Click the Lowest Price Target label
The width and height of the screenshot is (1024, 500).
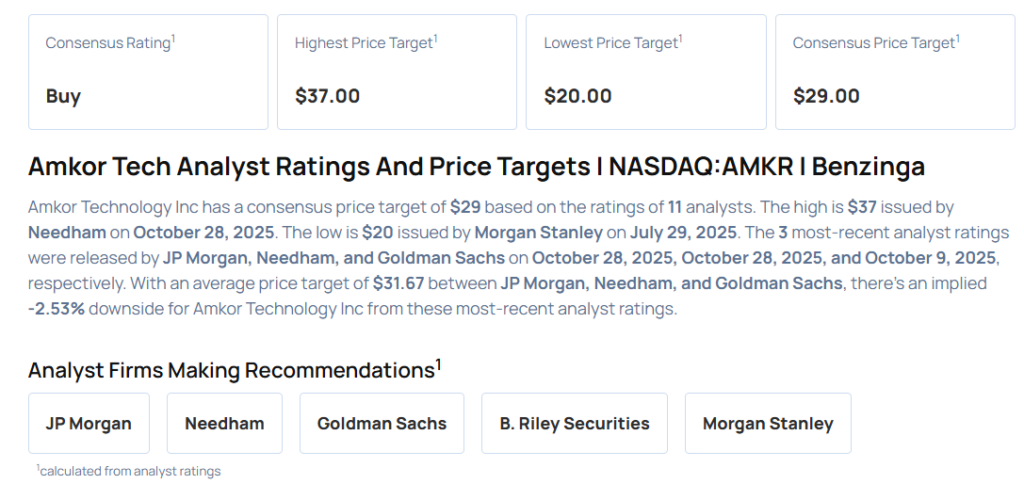click(x=613, y=43)
